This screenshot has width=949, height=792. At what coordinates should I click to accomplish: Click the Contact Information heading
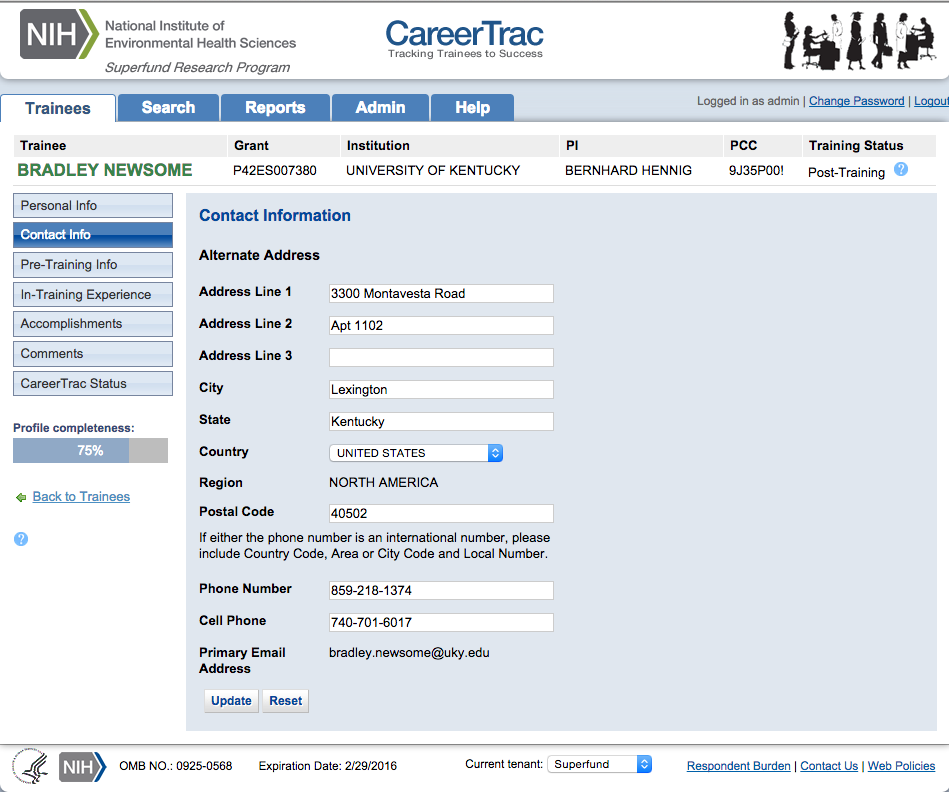coord(275,215)
